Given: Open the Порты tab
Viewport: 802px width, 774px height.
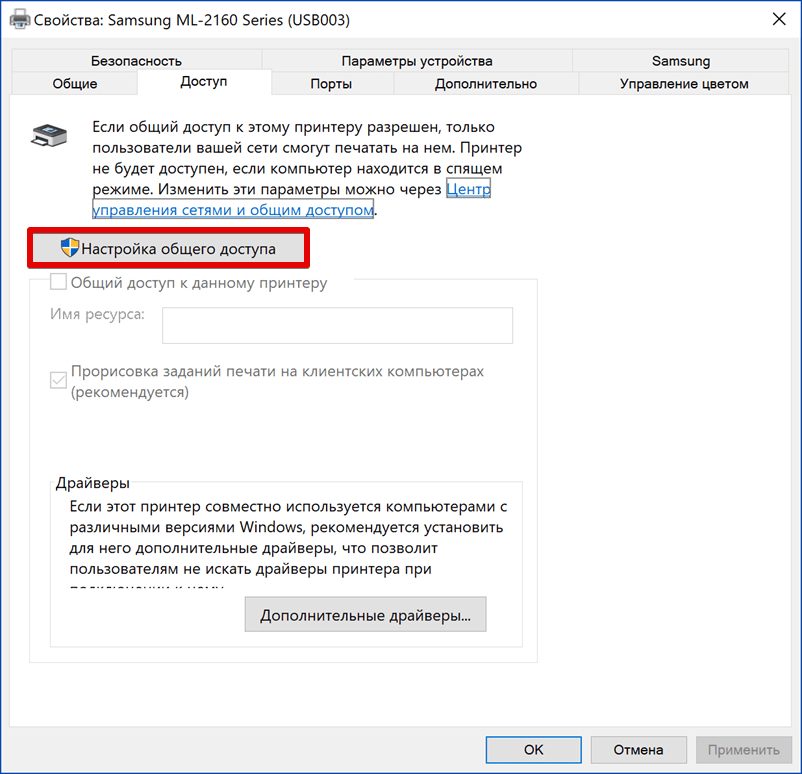Looking at the screenshot, I should click(331, 83).
